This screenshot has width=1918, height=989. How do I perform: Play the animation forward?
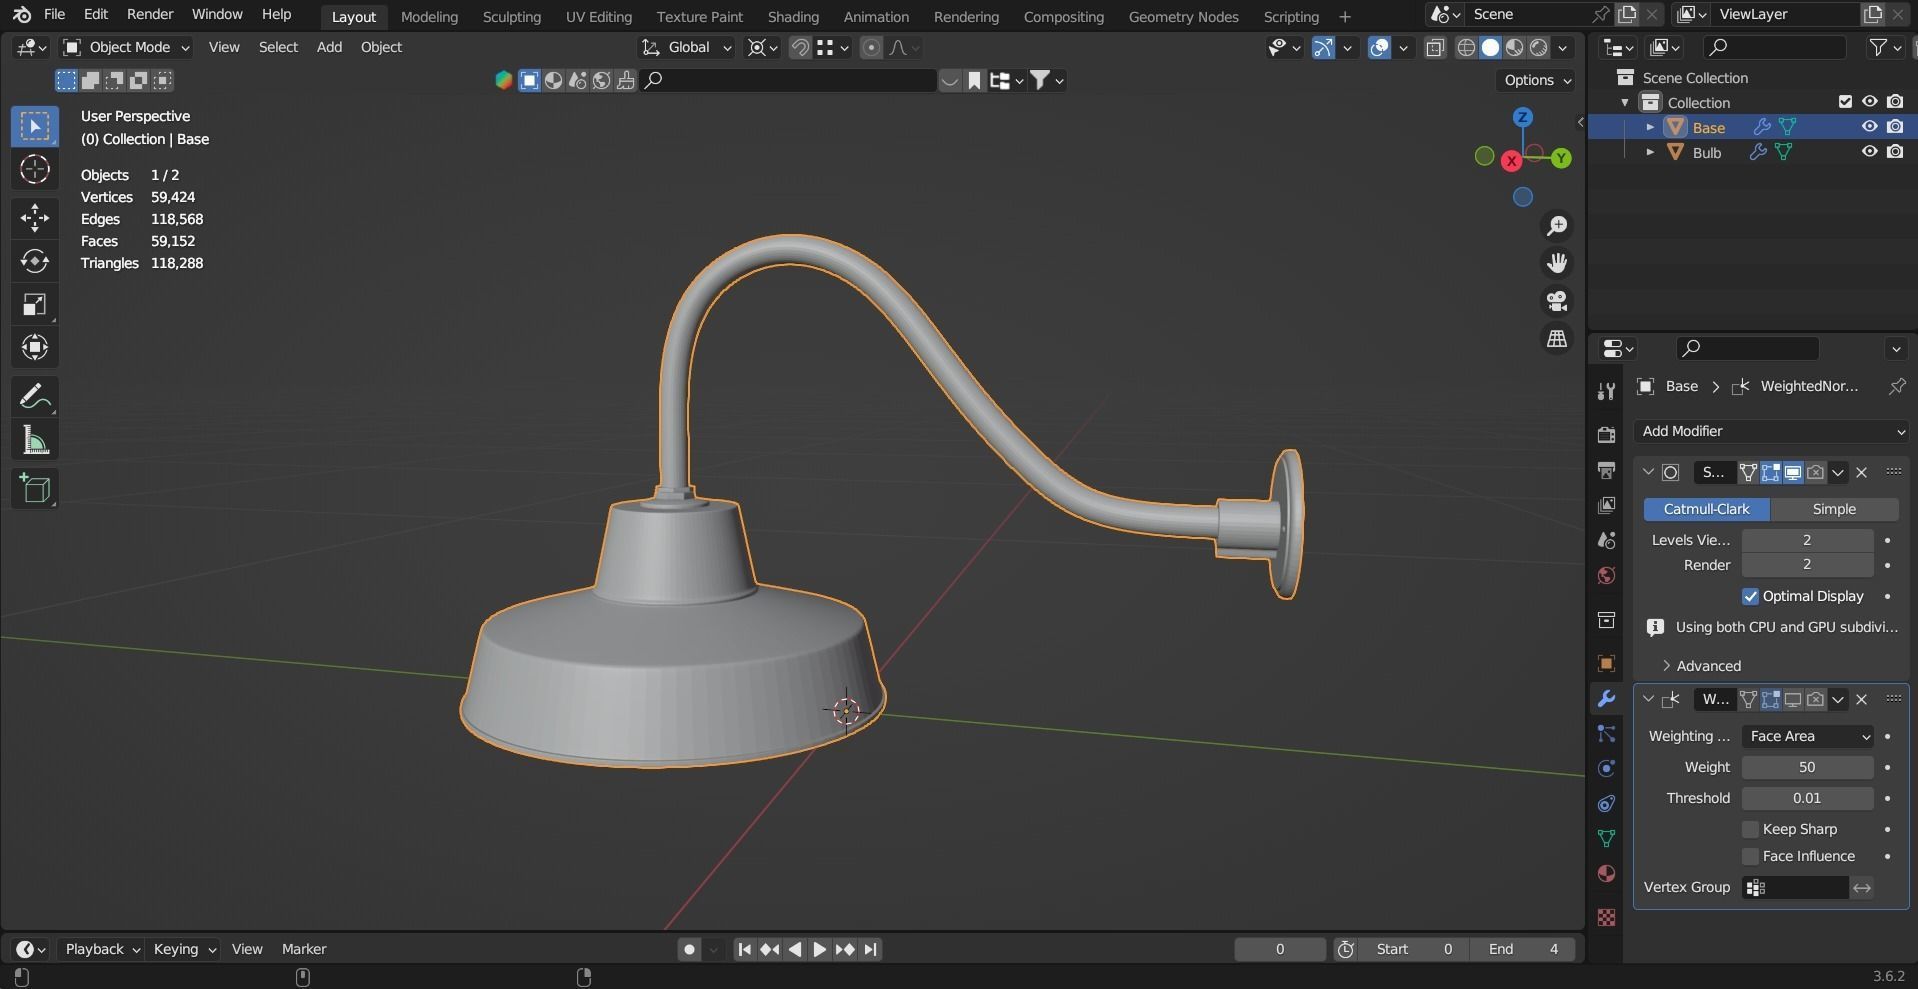[819, 949]
